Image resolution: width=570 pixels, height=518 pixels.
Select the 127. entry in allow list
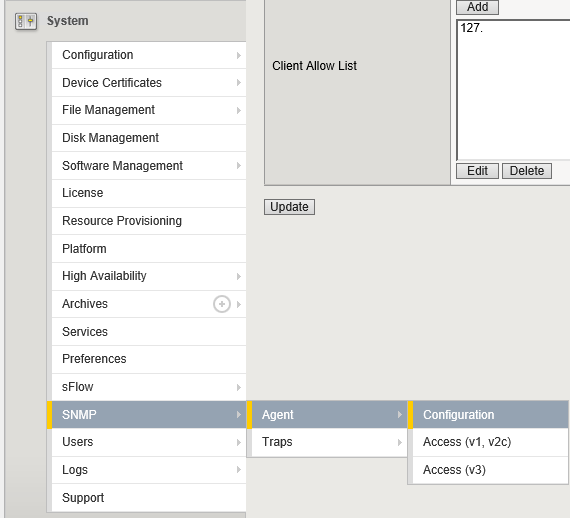(471, 28)
